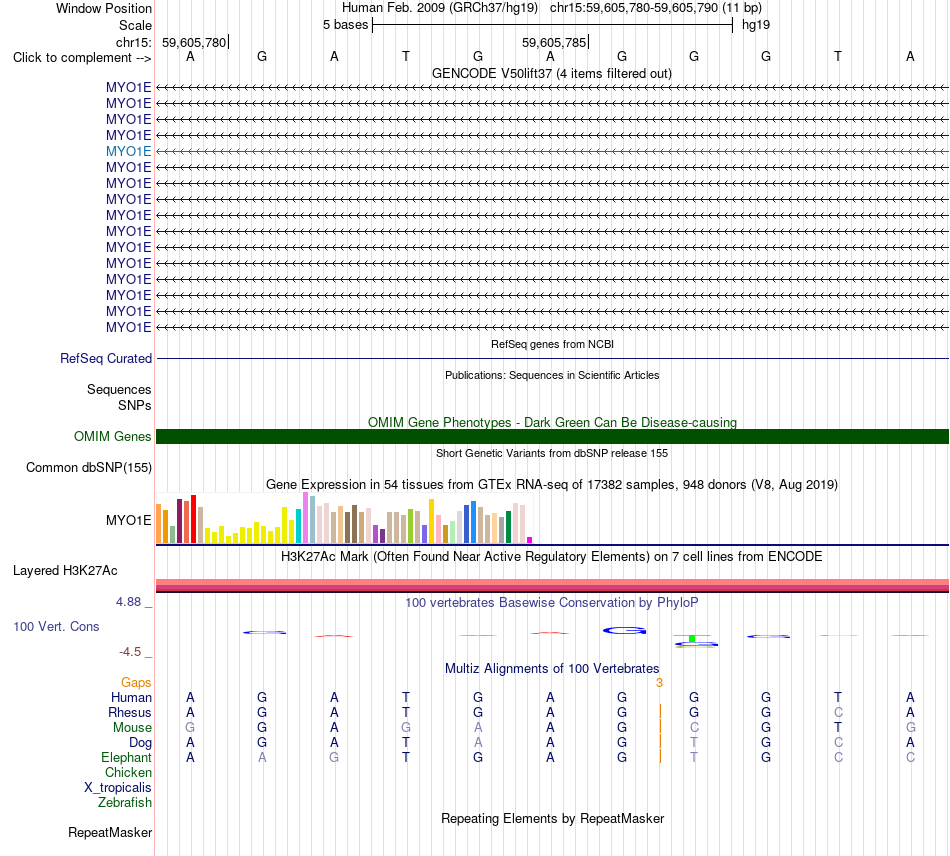The height and width of the screenshot is (856, 950).
Task: Click the 'Mouse' species label
Action: (132, 728)
